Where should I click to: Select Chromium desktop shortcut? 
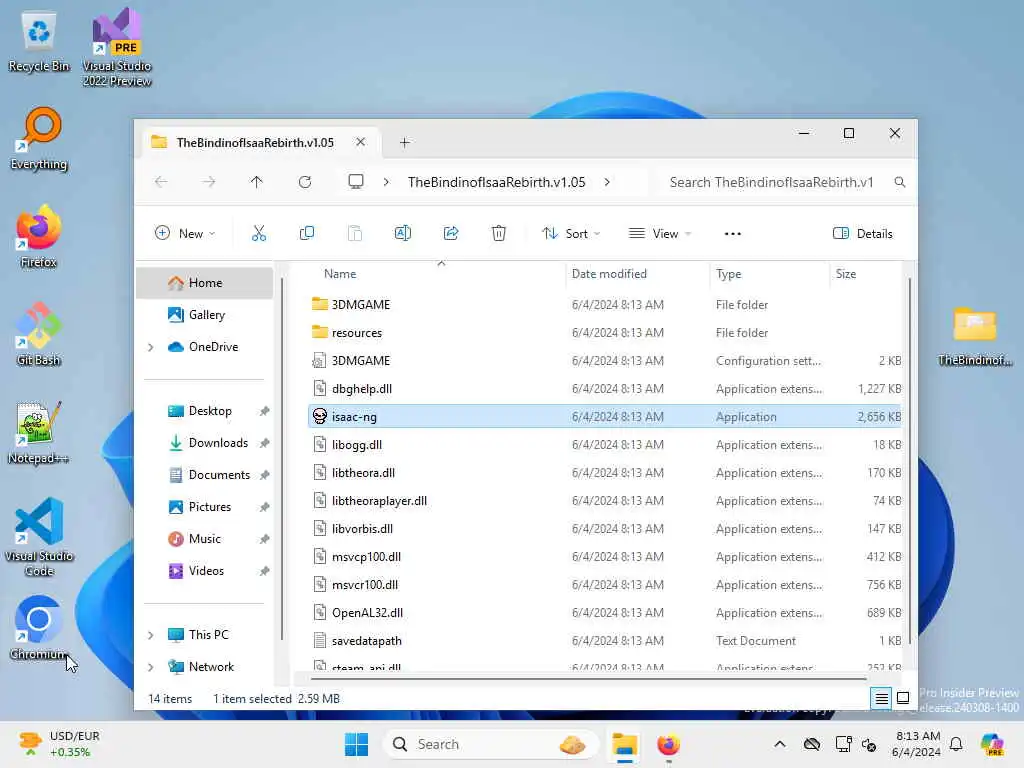tap(39, 628)
